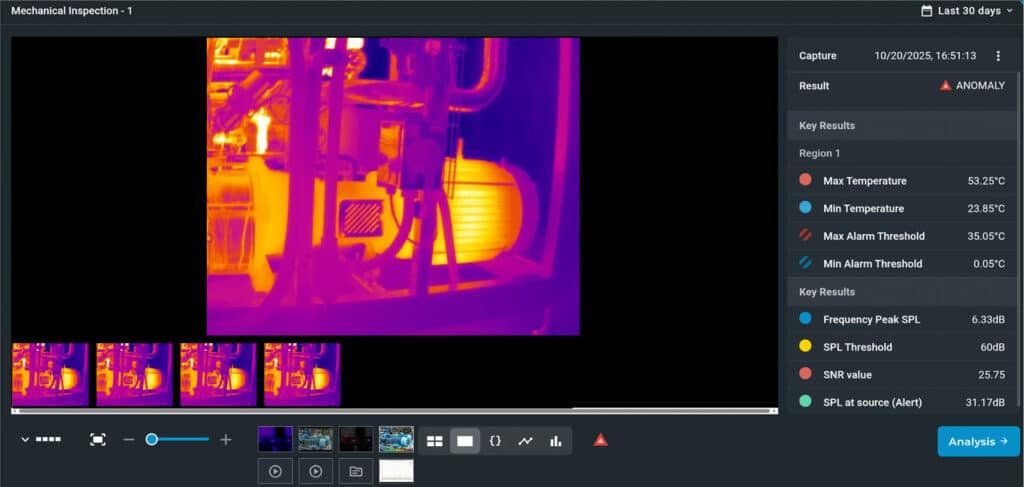
Task: Select the last thermal thumbnail in filmstrip
Action: click(302, 374)
